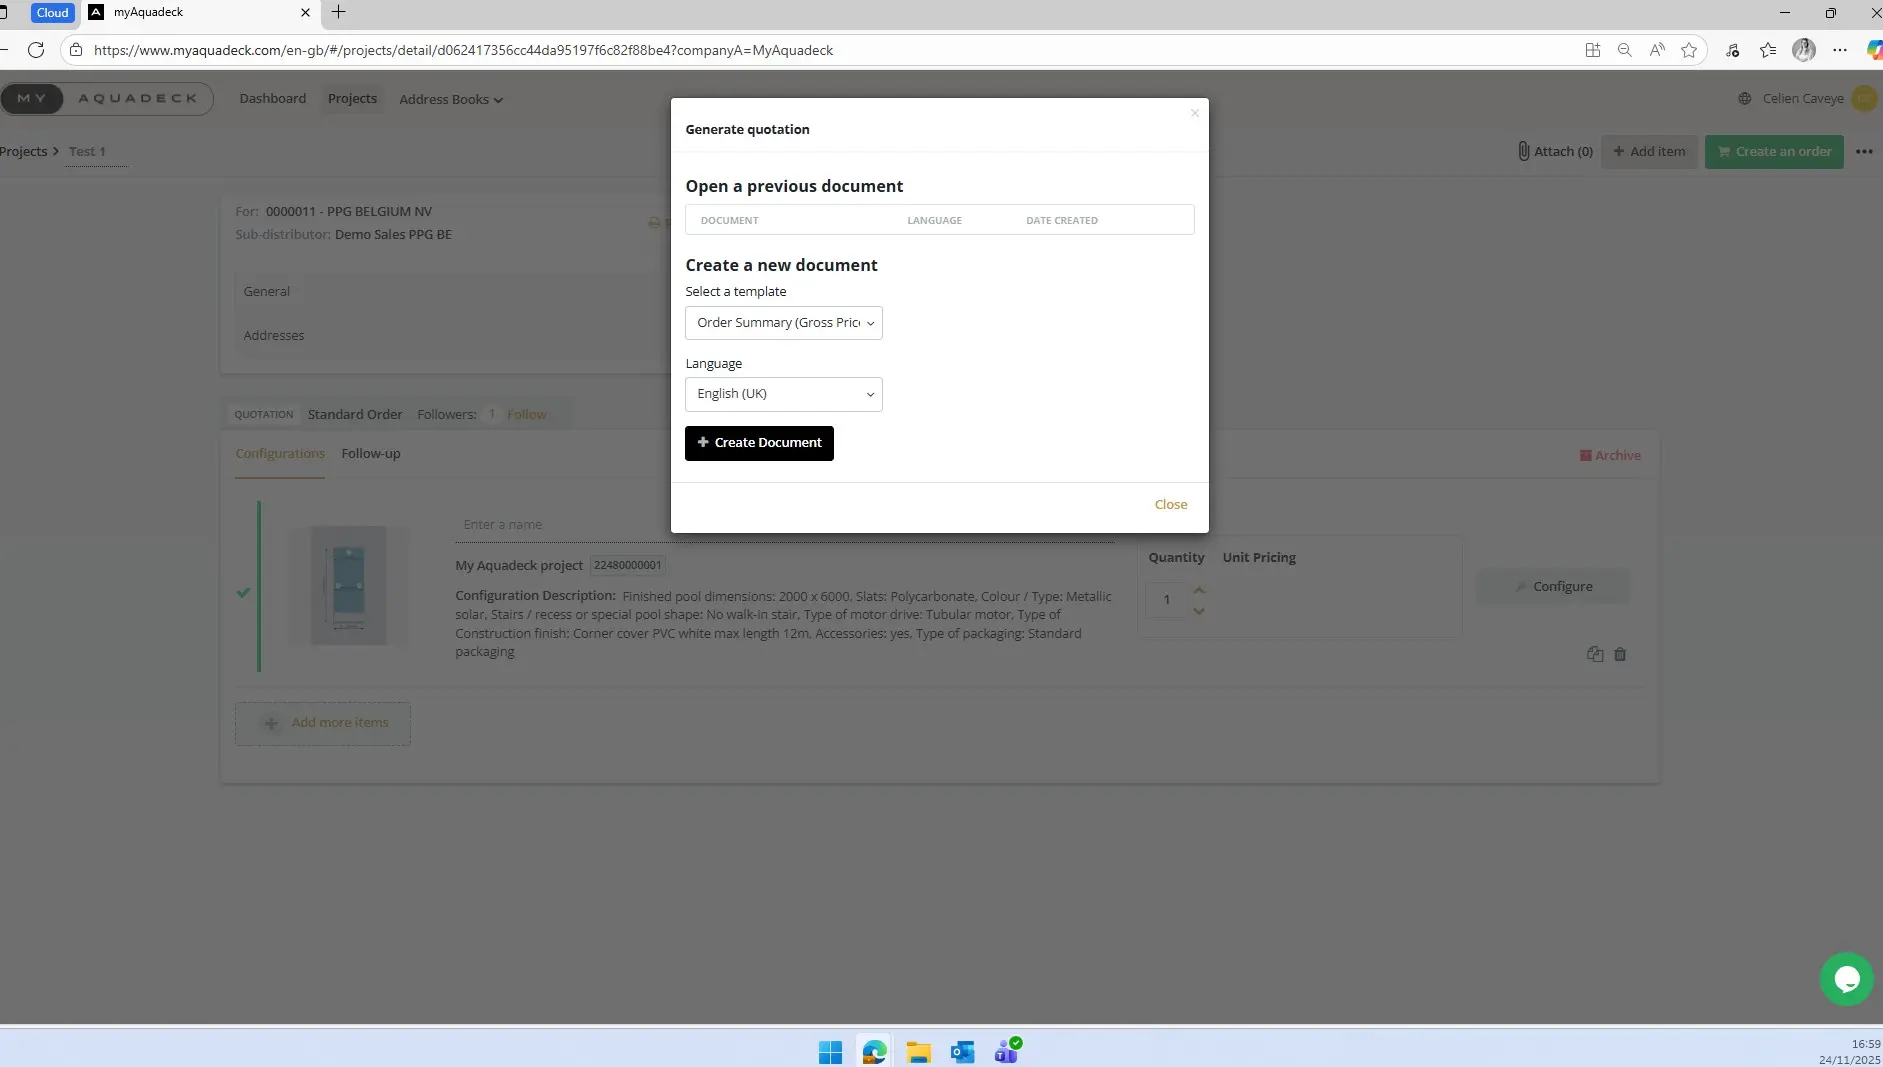Click the duplicate configuration copy icon

pos(1595,654)
